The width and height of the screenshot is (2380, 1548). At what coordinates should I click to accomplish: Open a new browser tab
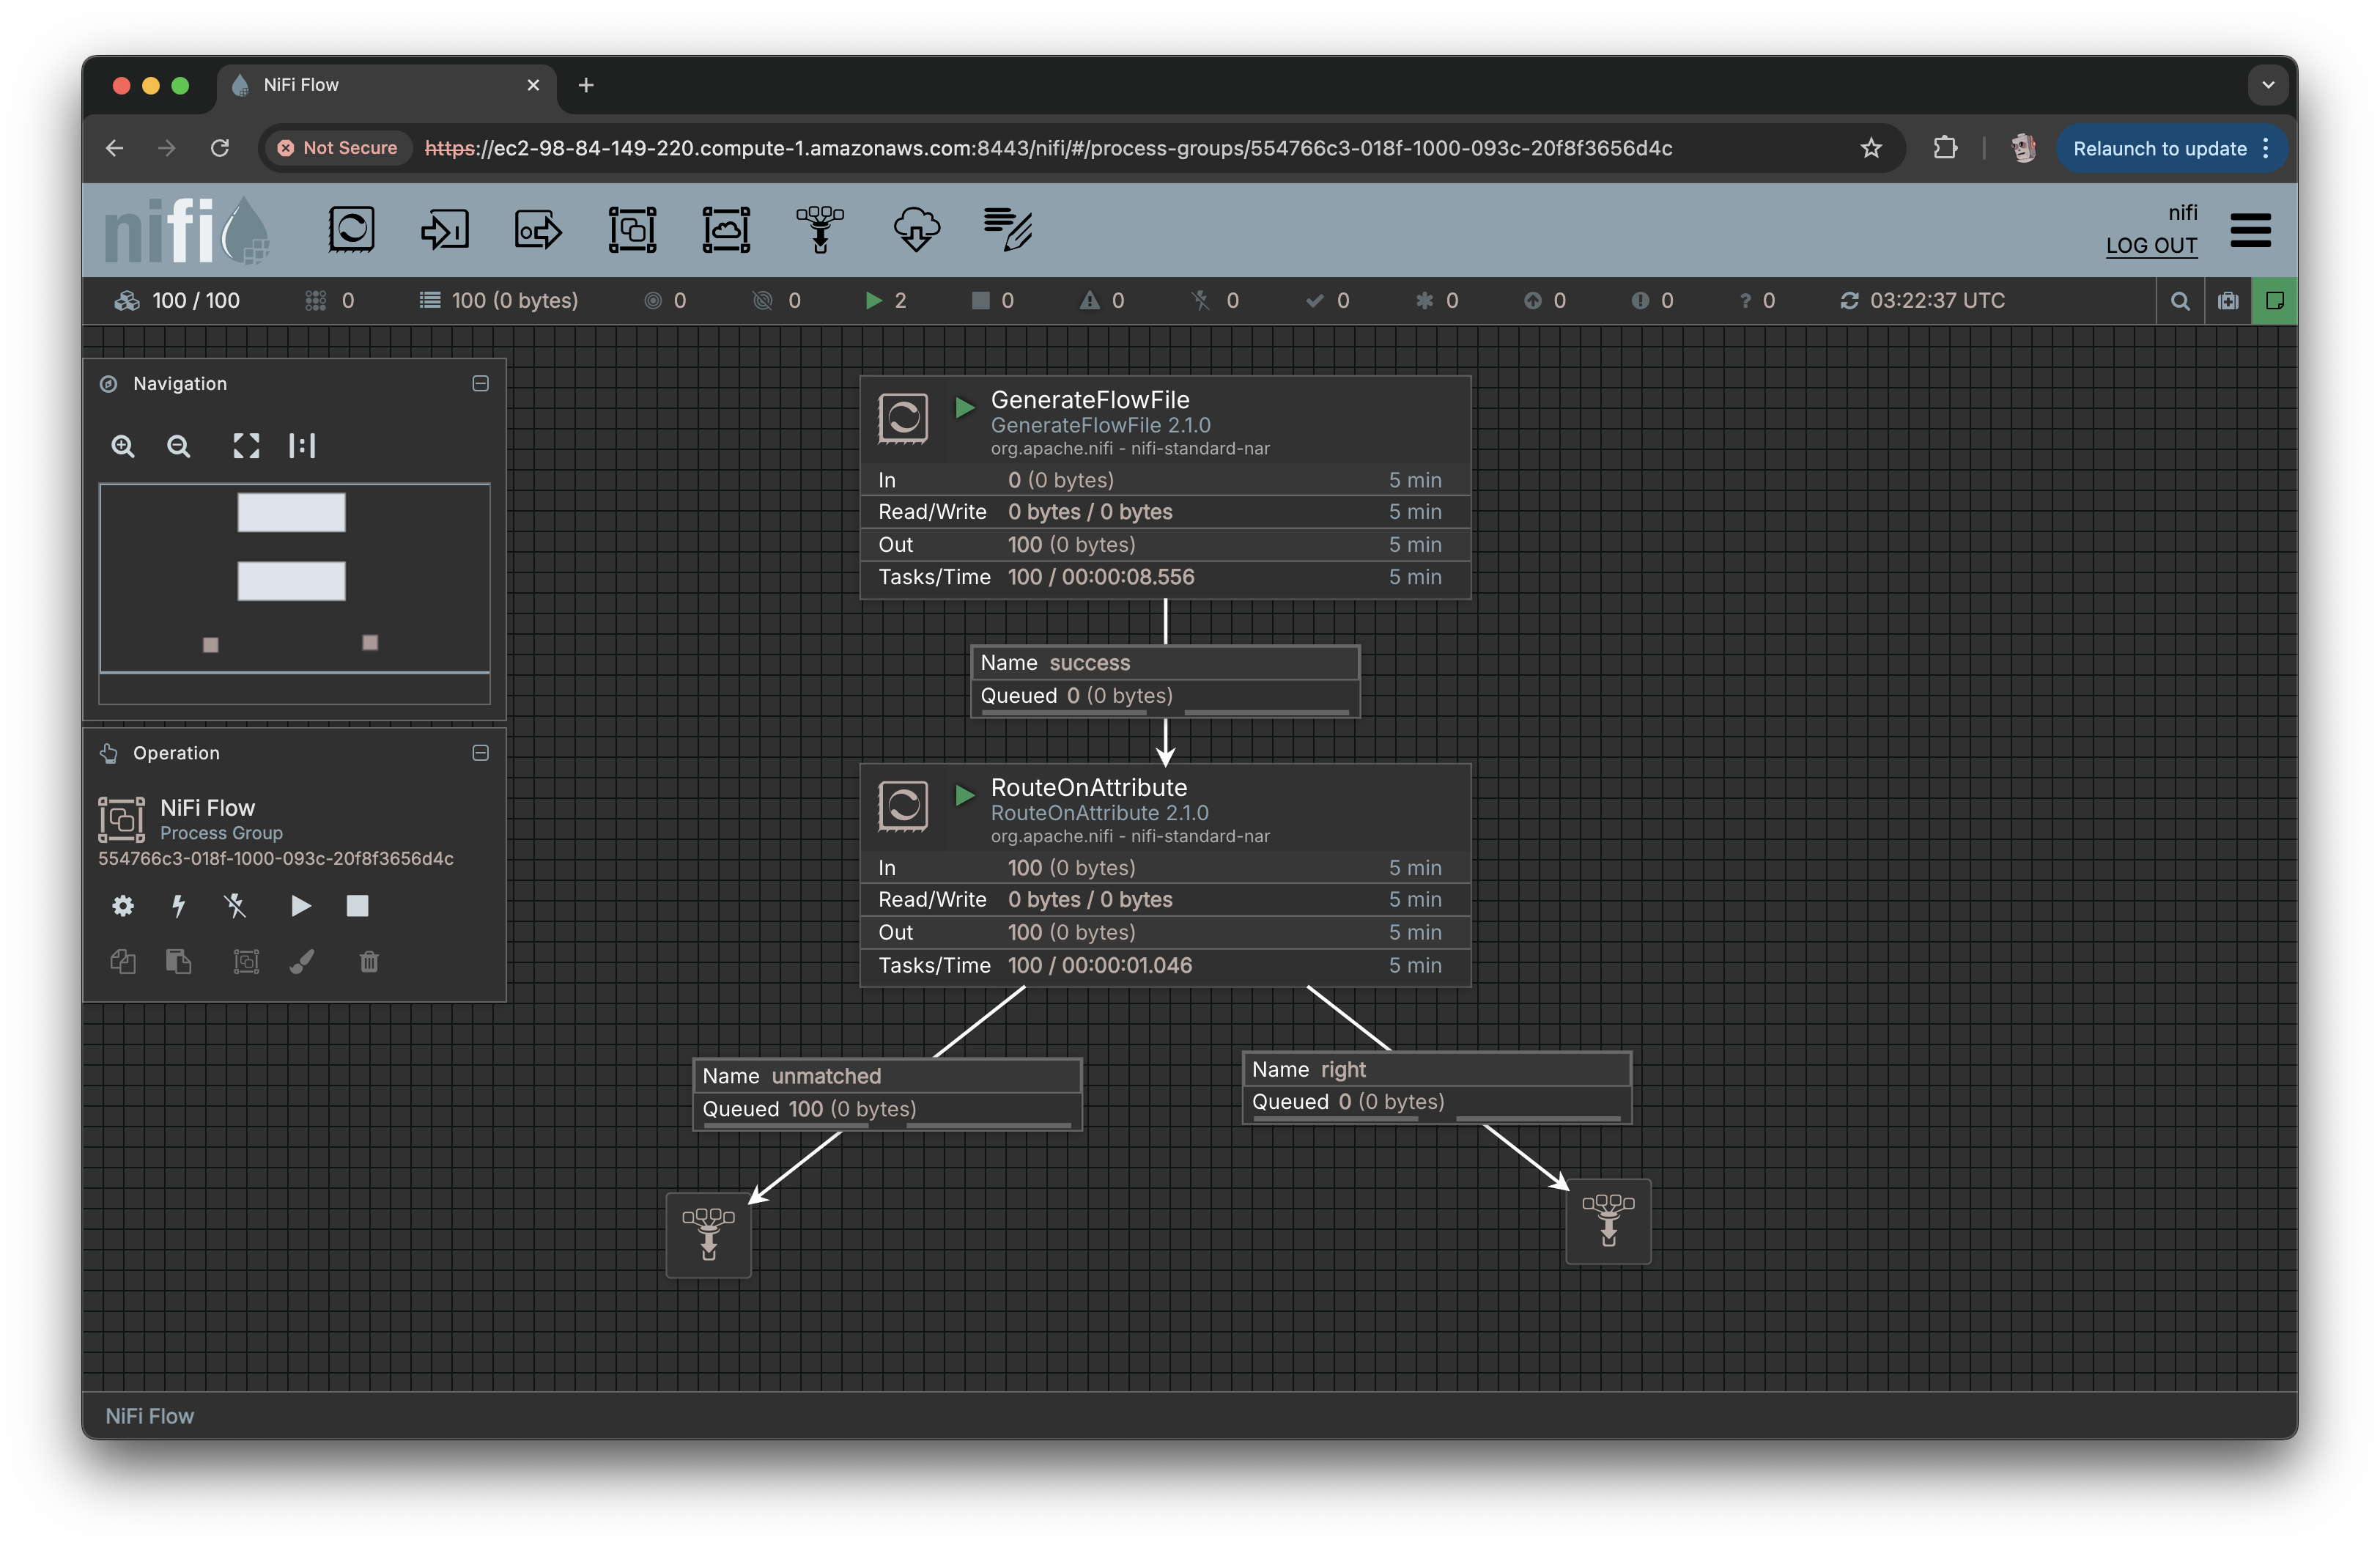click(586, 85)
